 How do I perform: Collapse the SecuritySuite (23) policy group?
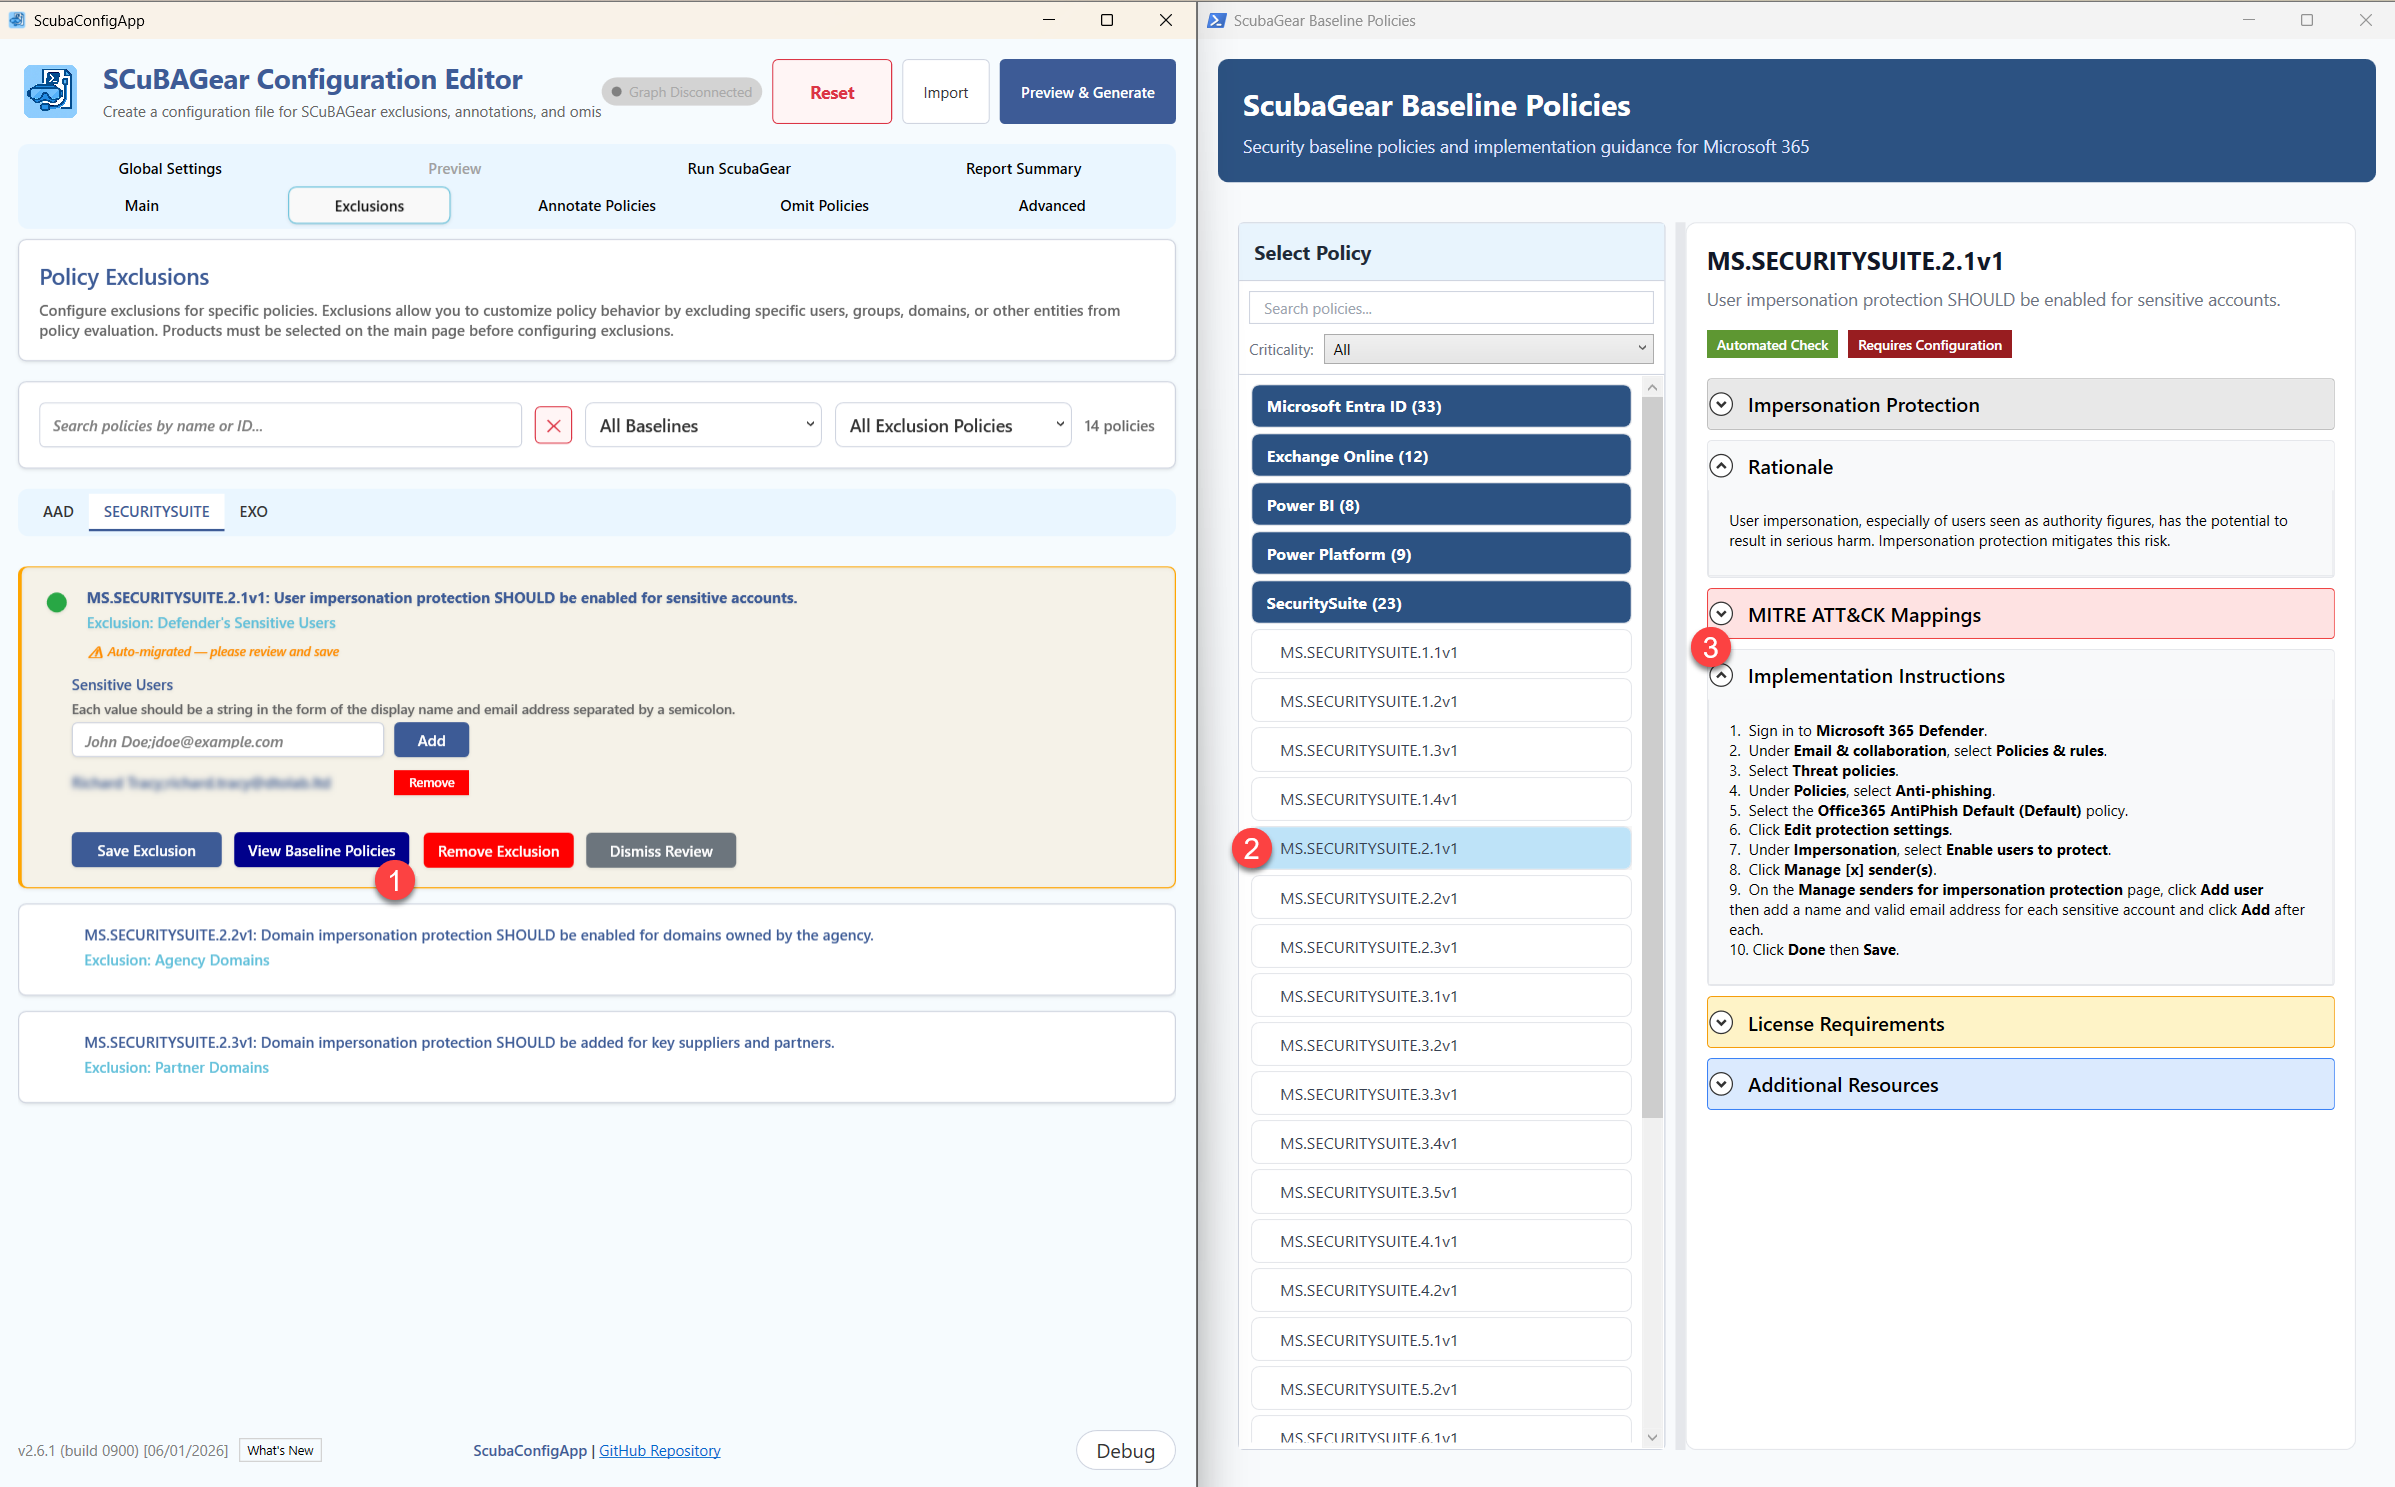tap(1440, 603)
